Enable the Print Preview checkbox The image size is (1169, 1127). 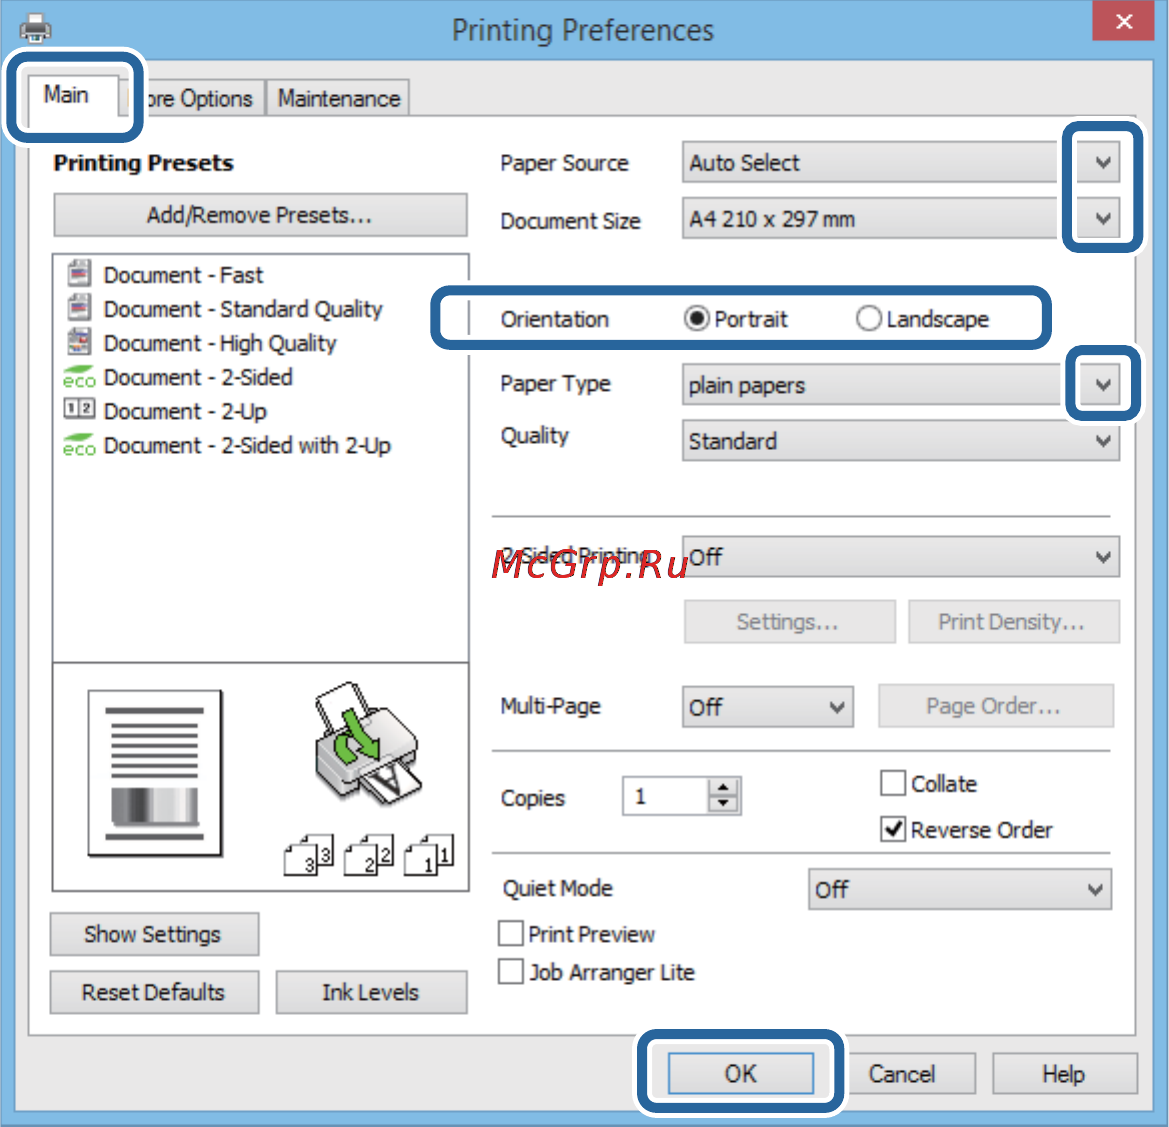[x=511, y=933]
